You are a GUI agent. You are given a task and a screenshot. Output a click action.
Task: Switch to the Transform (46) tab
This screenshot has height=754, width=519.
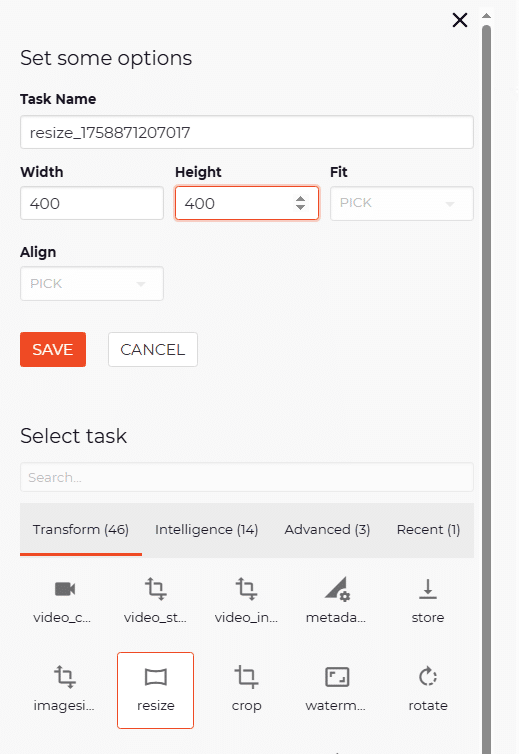pyautogui.click(x=81, y=529)
